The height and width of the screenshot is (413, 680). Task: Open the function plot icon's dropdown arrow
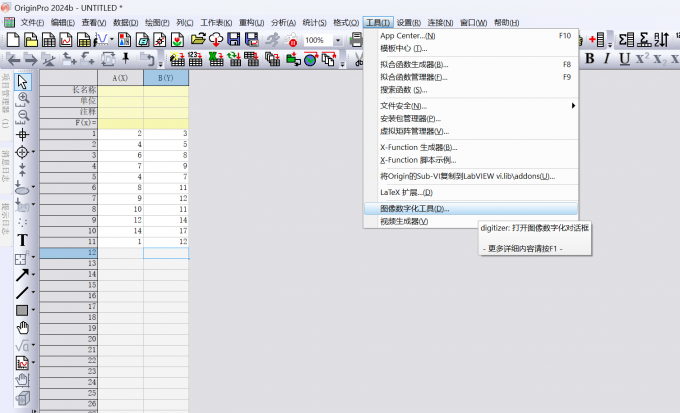[112, 40]
